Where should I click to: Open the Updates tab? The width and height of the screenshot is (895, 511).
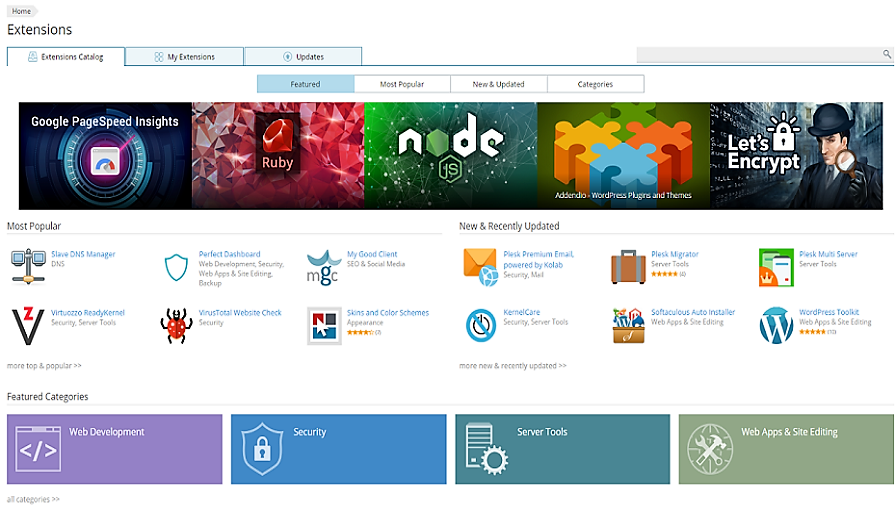tap(303, 57)
